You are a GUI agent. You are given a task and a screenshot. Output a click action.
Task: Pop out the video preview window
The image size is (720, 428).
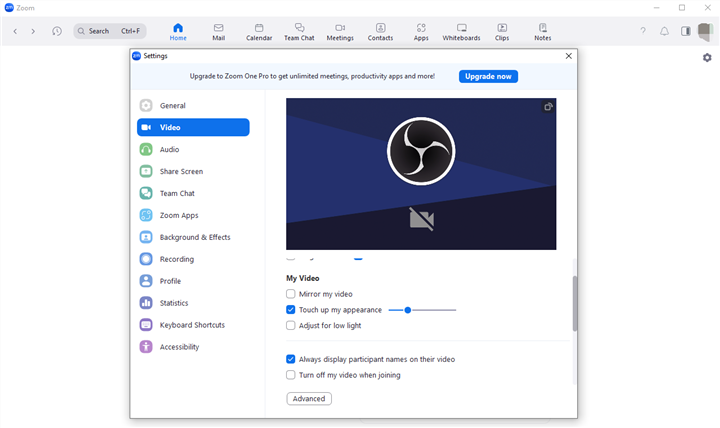click(x=548, y=107)
